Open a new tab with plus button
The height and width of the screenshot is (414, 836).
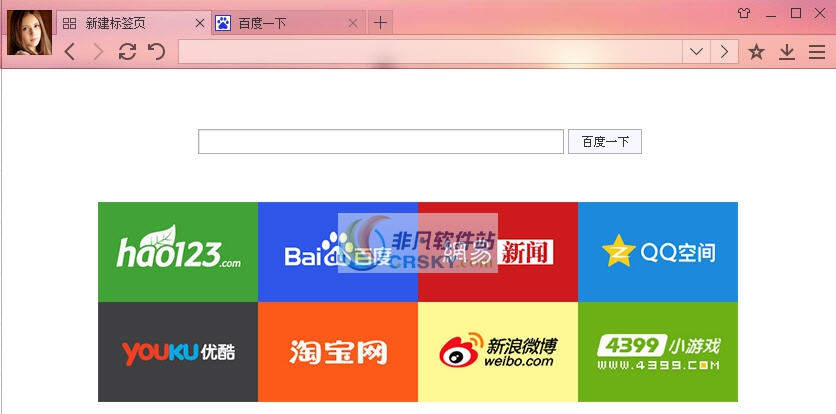click(x=380, y=23)
